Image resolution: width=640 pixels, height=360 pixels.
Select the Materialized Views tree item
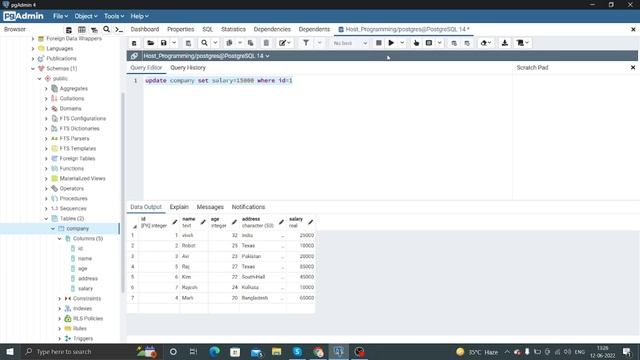click(82, 179)
